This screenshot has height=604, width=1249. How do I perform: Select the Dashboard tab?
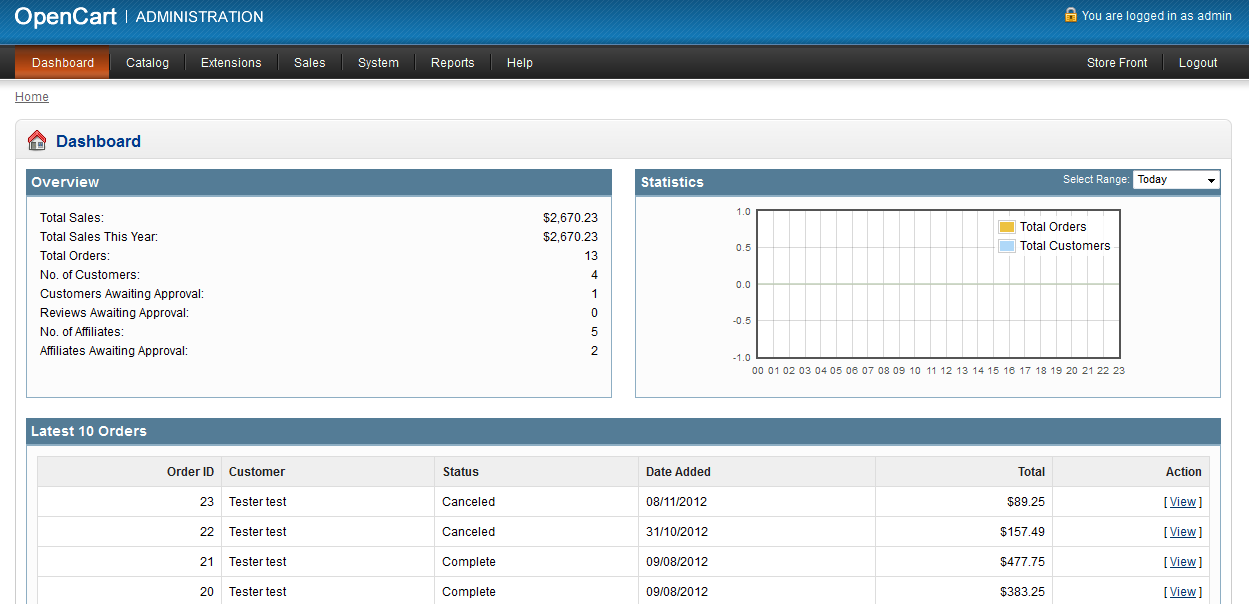click(62, 63)
